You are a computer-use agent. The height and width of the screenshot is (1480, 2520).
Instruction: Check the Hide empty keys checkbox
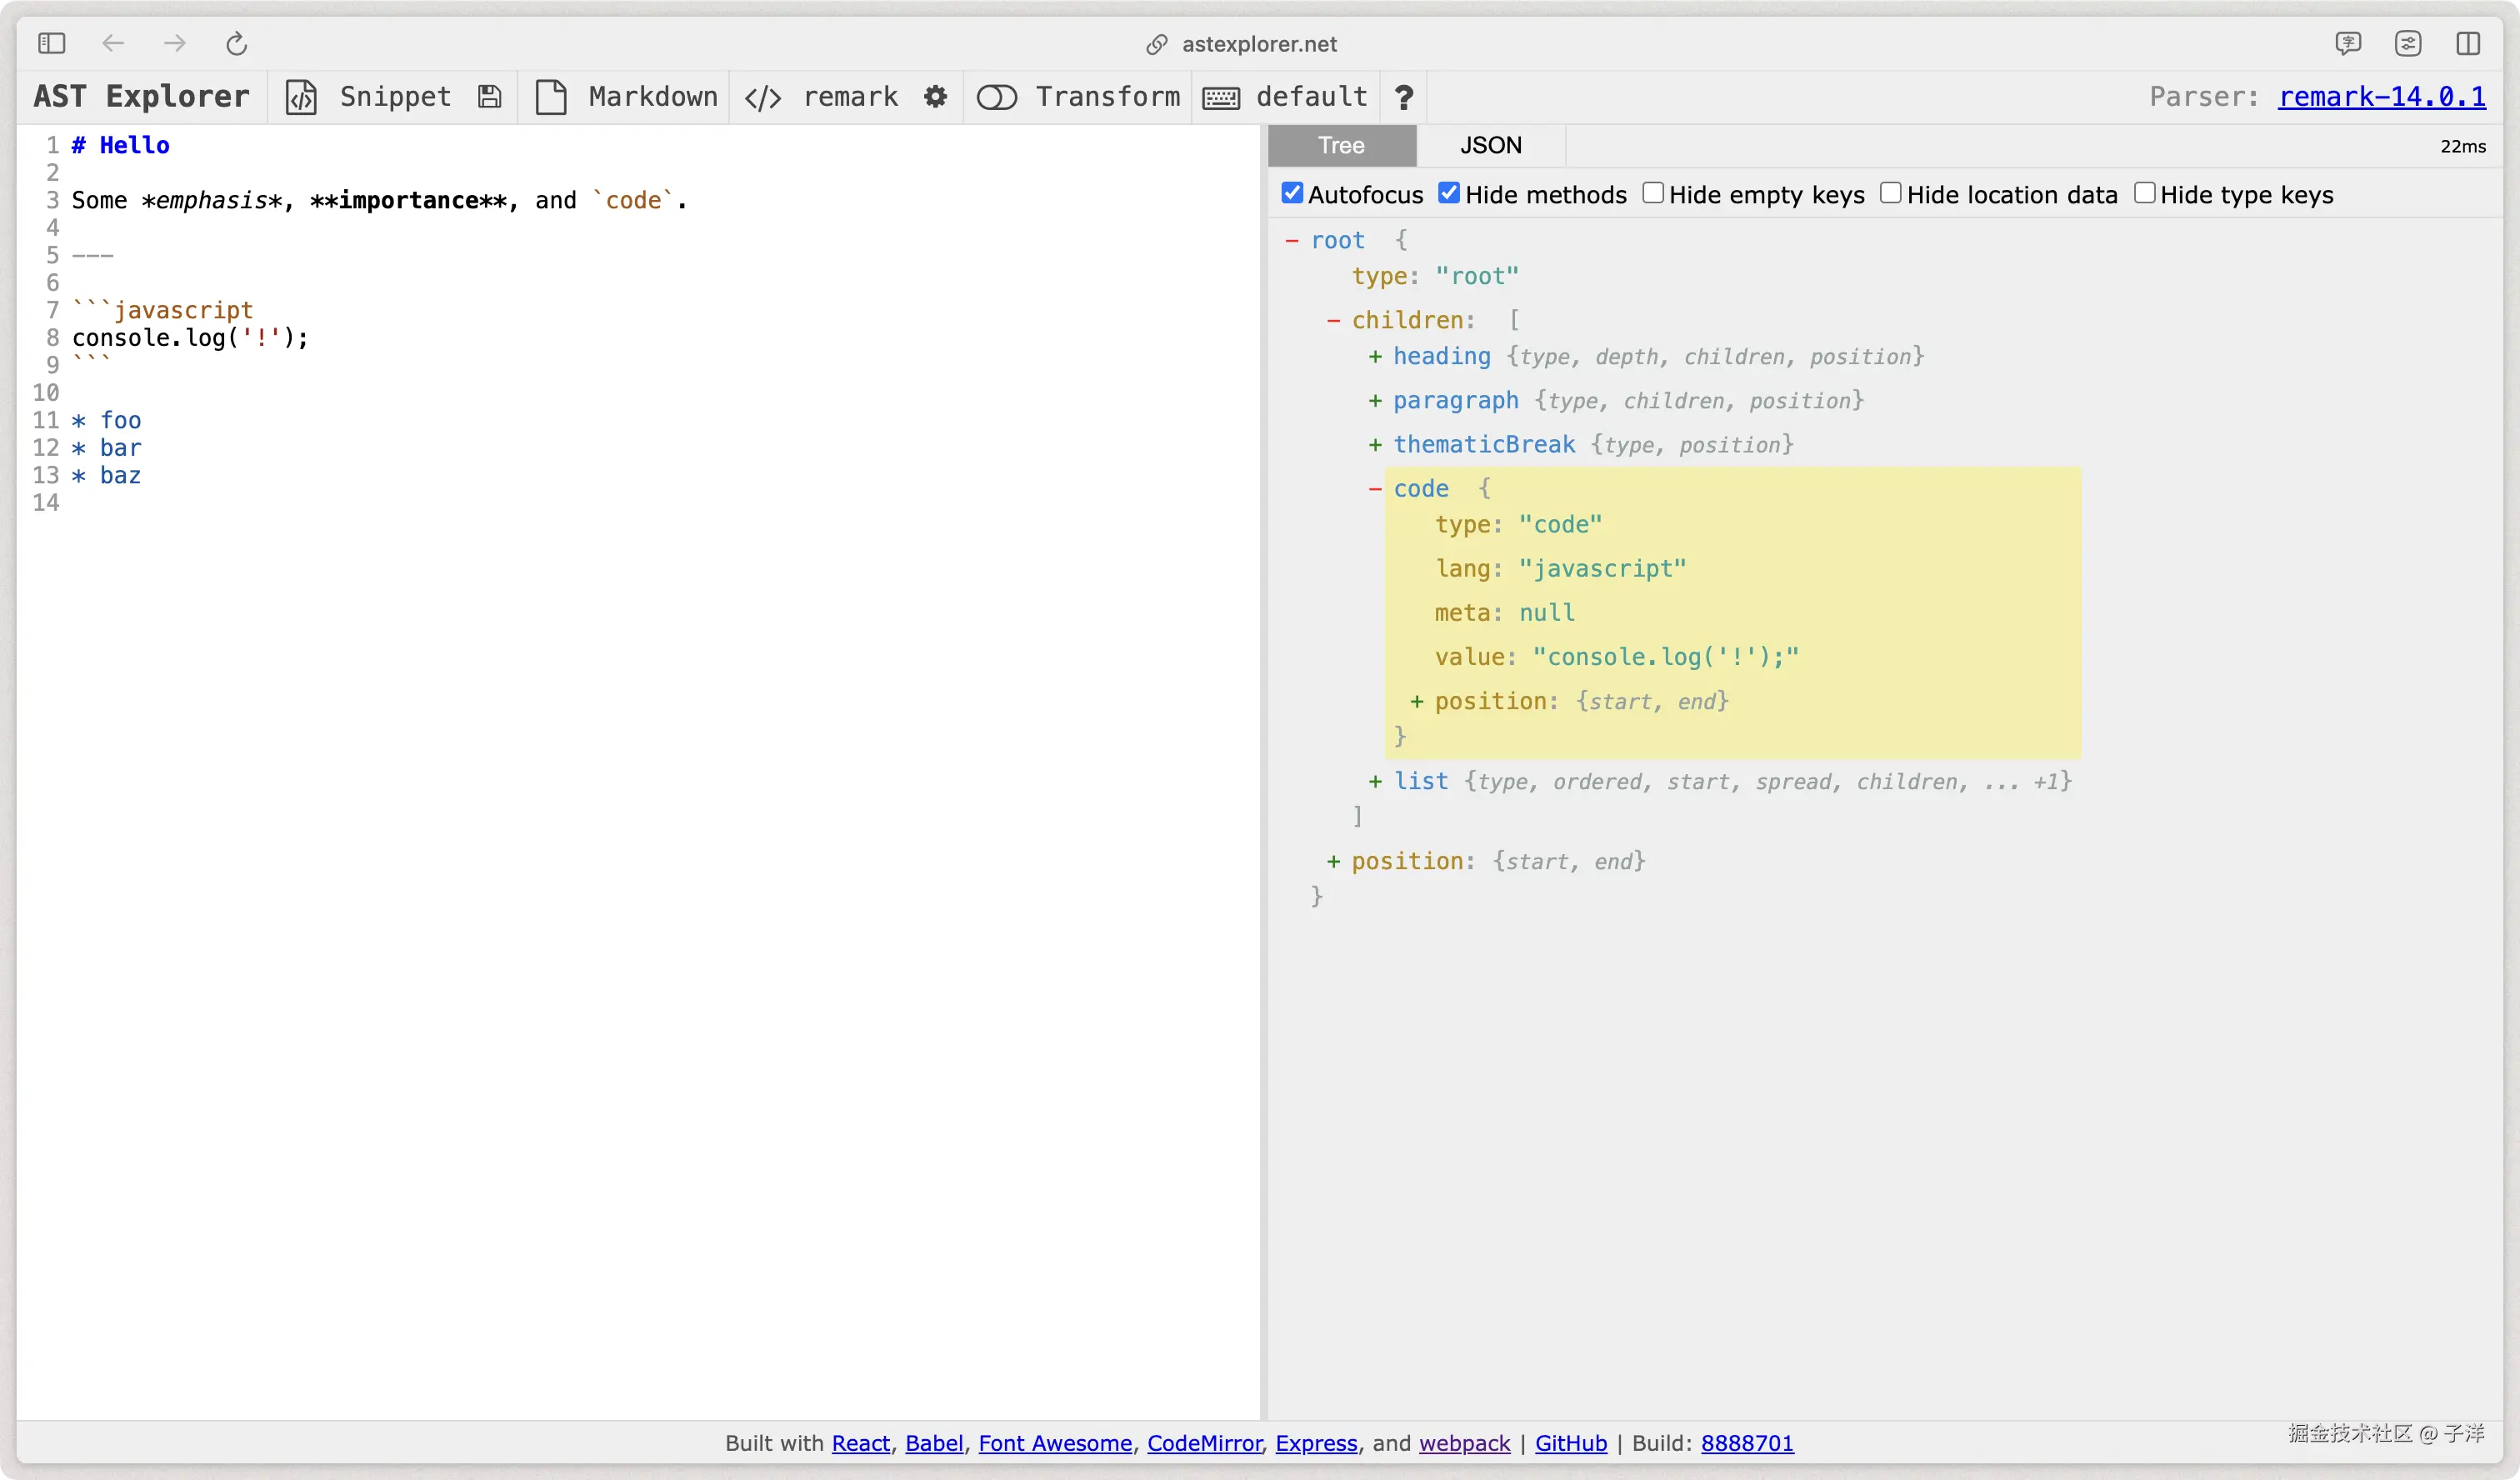(x=1653, y=193)
